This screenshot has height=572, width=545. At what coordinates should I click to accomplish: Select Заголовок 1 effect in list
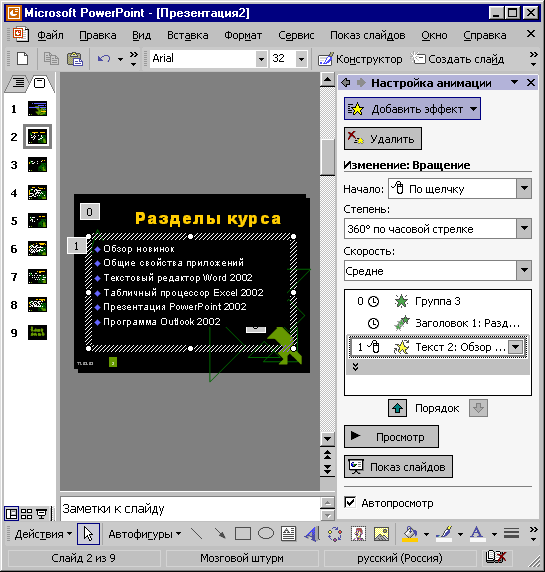coord(437,323)
